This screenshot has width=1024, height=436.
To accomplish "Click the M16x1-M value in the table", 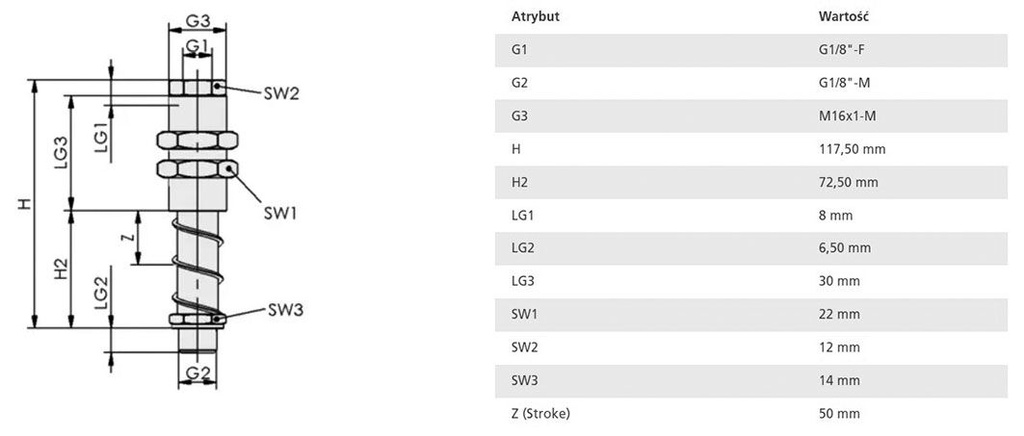I will [x=847, y=116].
